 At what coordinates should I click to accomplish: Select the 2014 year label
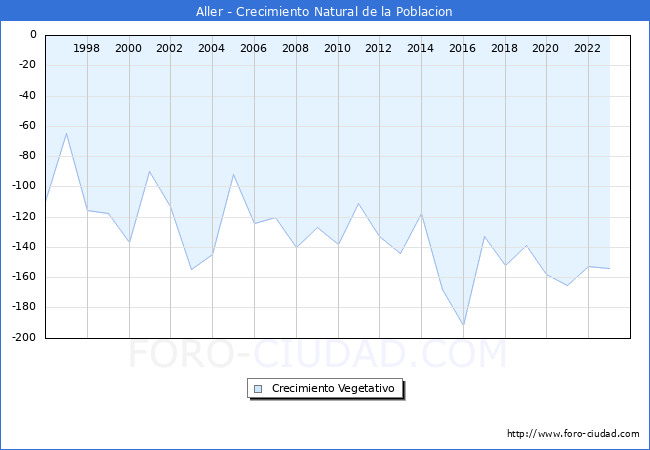click(x=420, y=48)
